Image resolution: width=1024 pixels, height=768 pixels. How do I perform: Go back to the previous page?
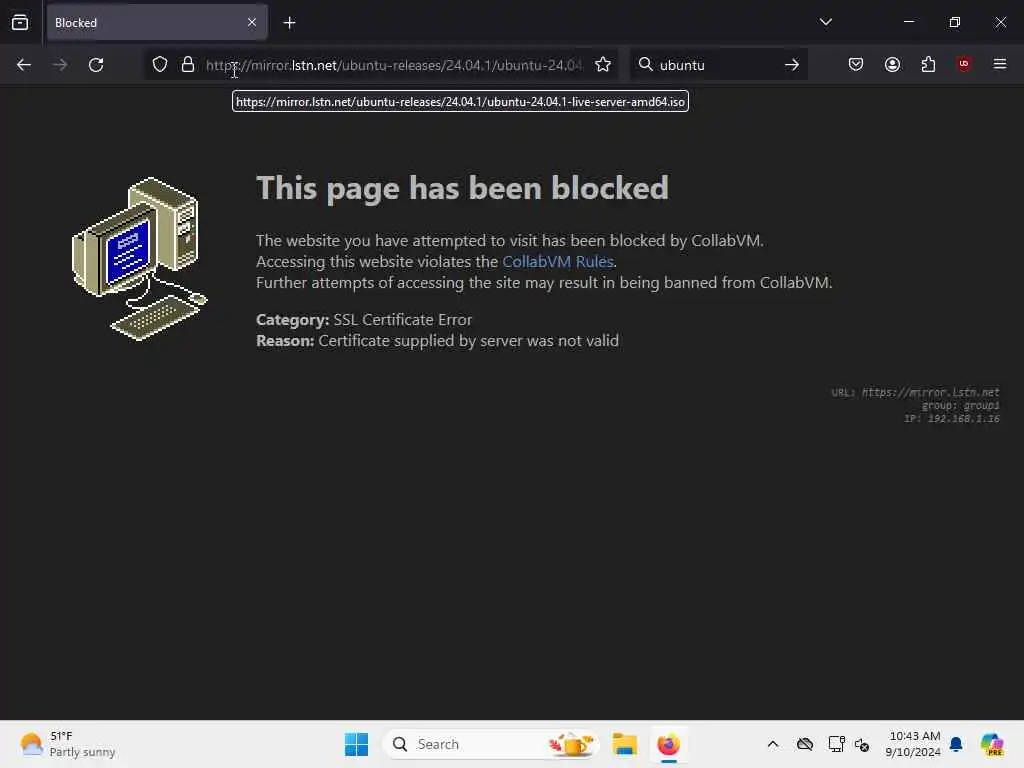[24, 65]
